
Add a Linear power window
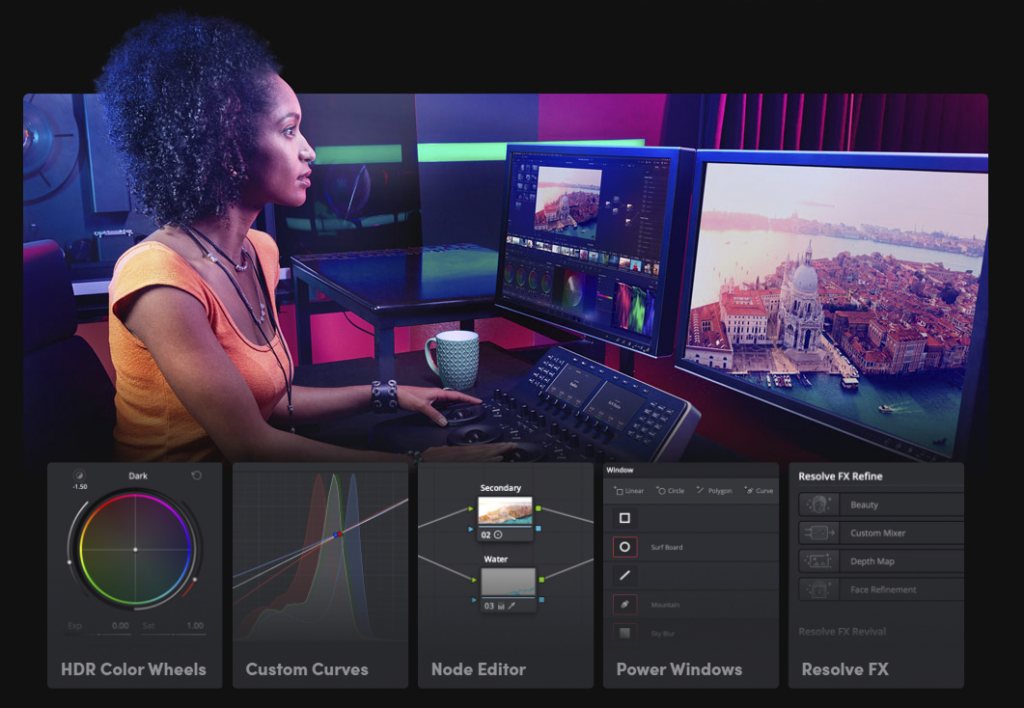click(x=629, y=491)
